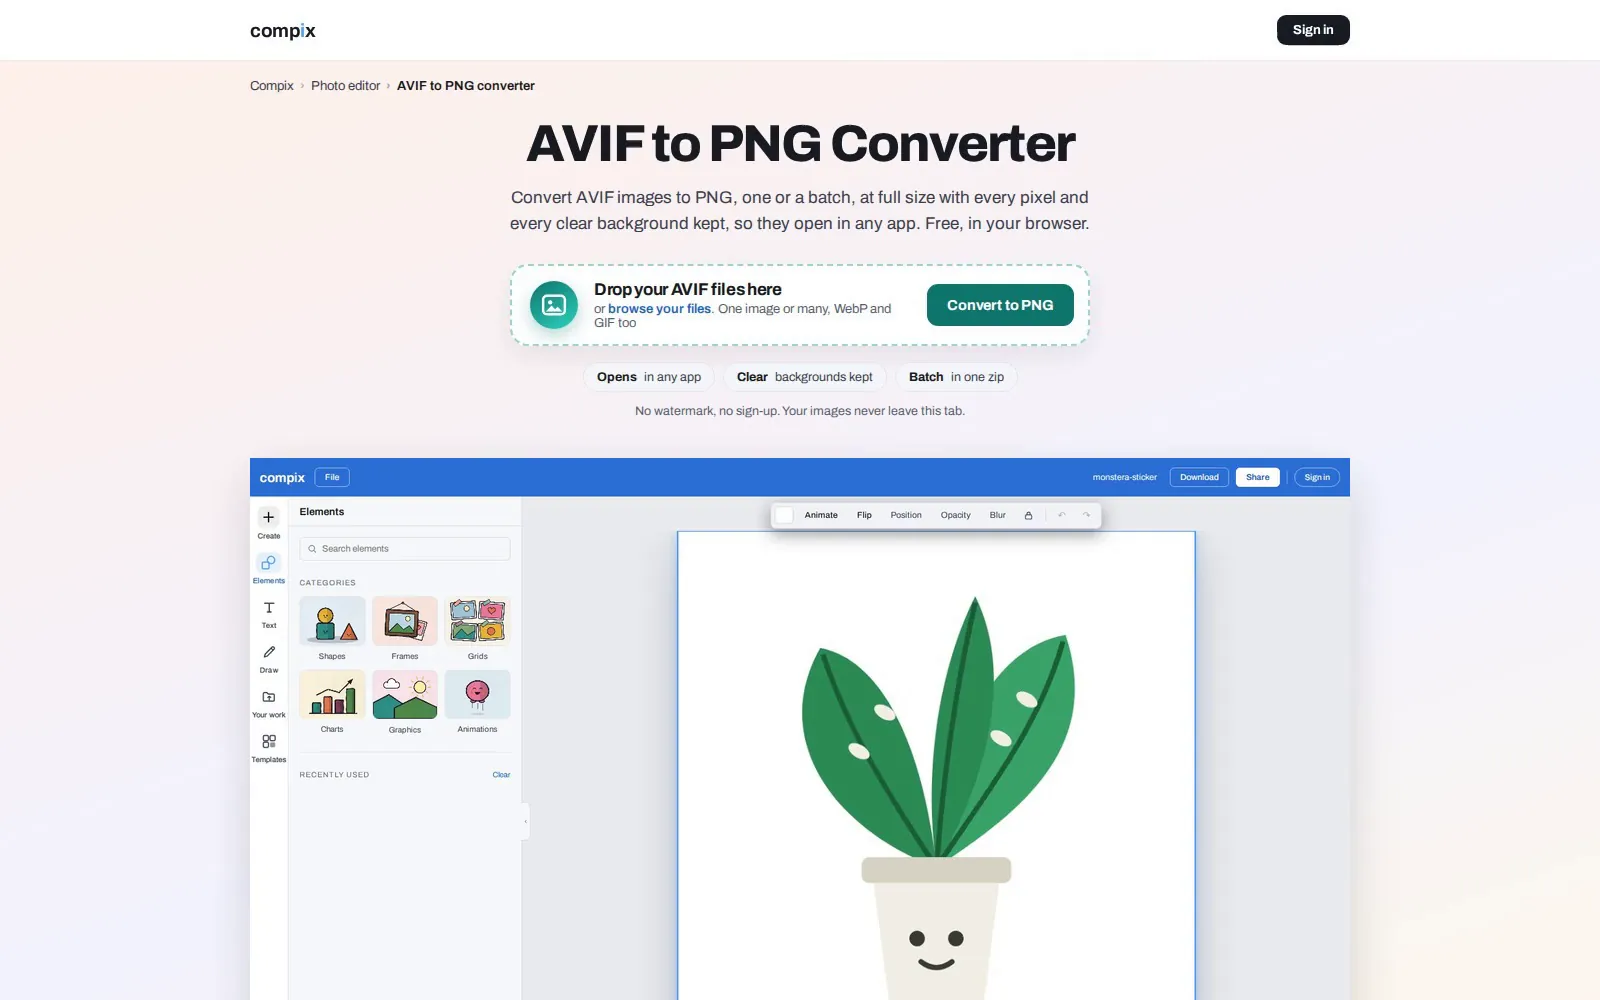Collapse the Elements panel with side handle
Screen dimensions: 1600x1000
[x=526, y=822]
